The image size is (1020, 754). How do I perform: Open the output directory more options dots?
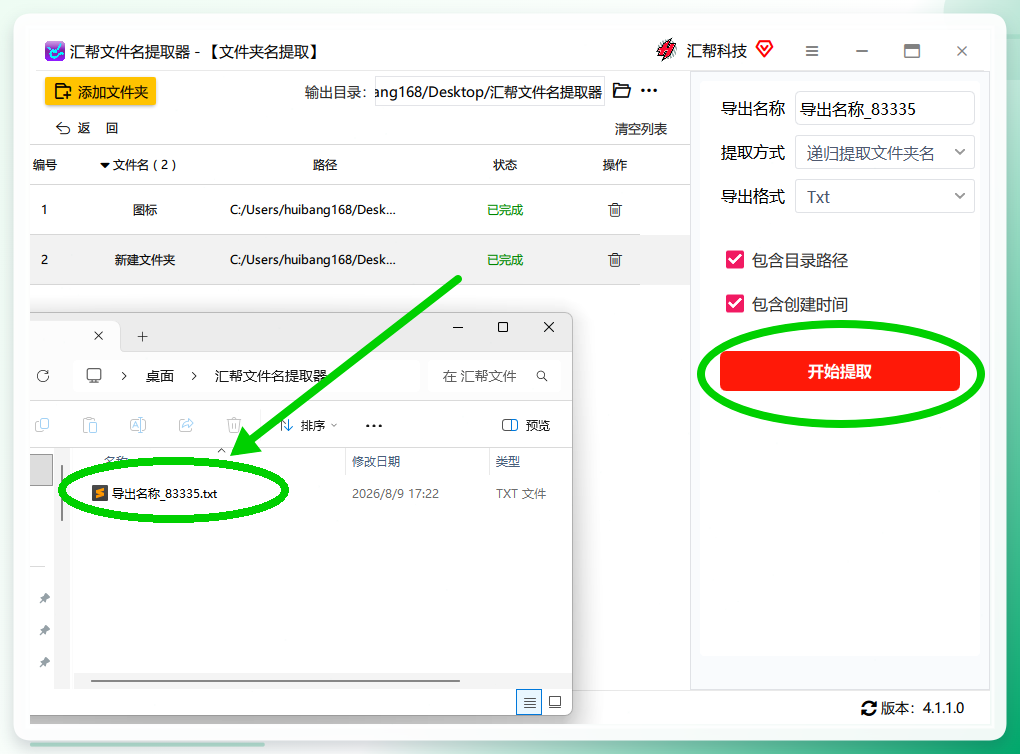point(649,90)
